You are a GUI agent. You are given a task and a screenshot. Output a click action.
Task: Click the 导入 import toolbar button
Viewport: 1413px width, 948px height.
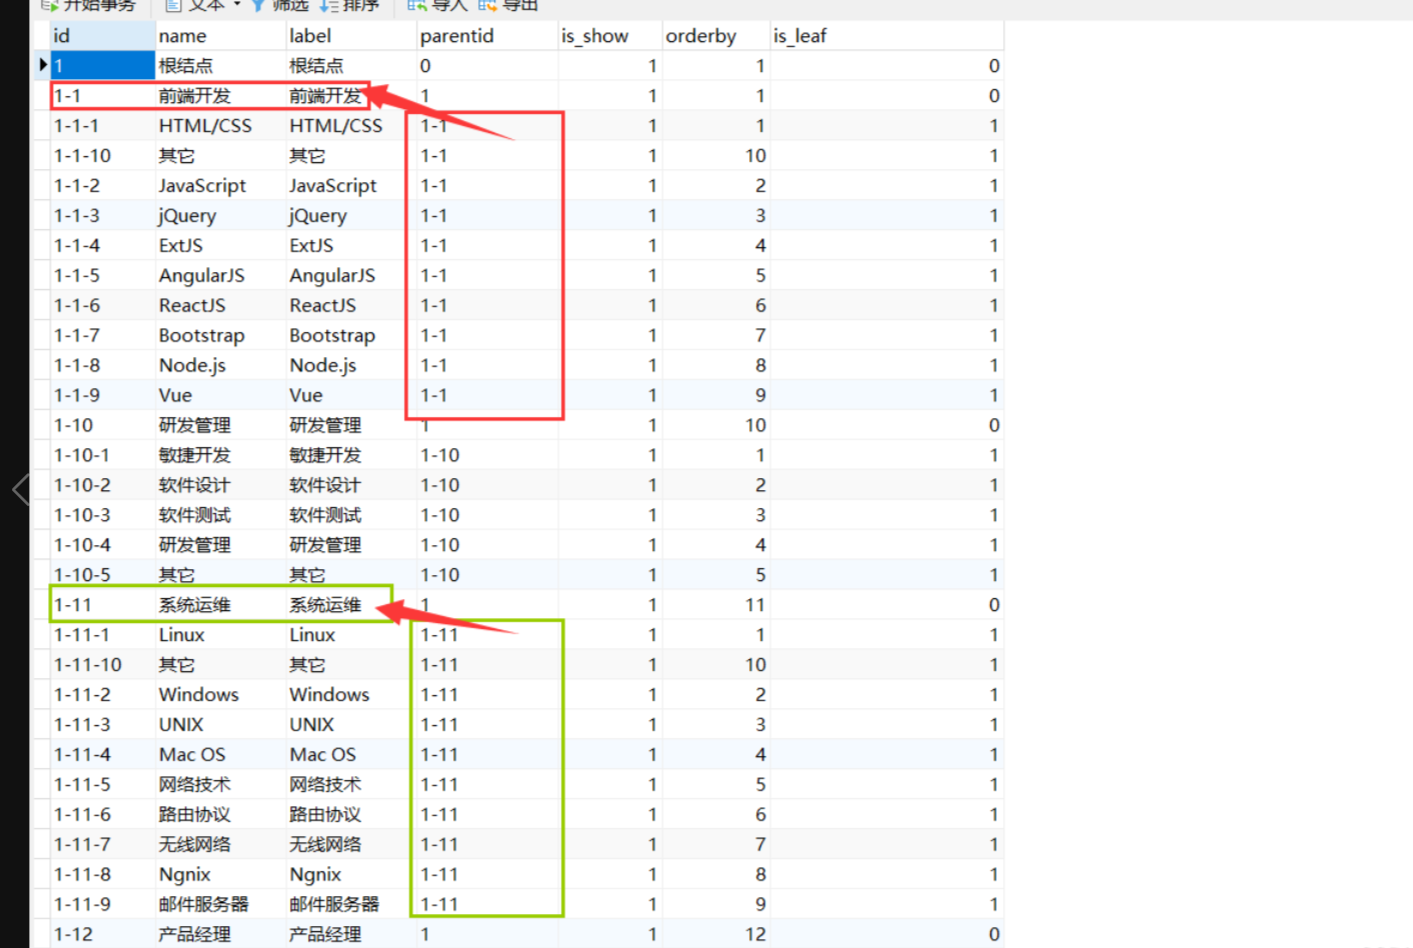pos(438,5)
